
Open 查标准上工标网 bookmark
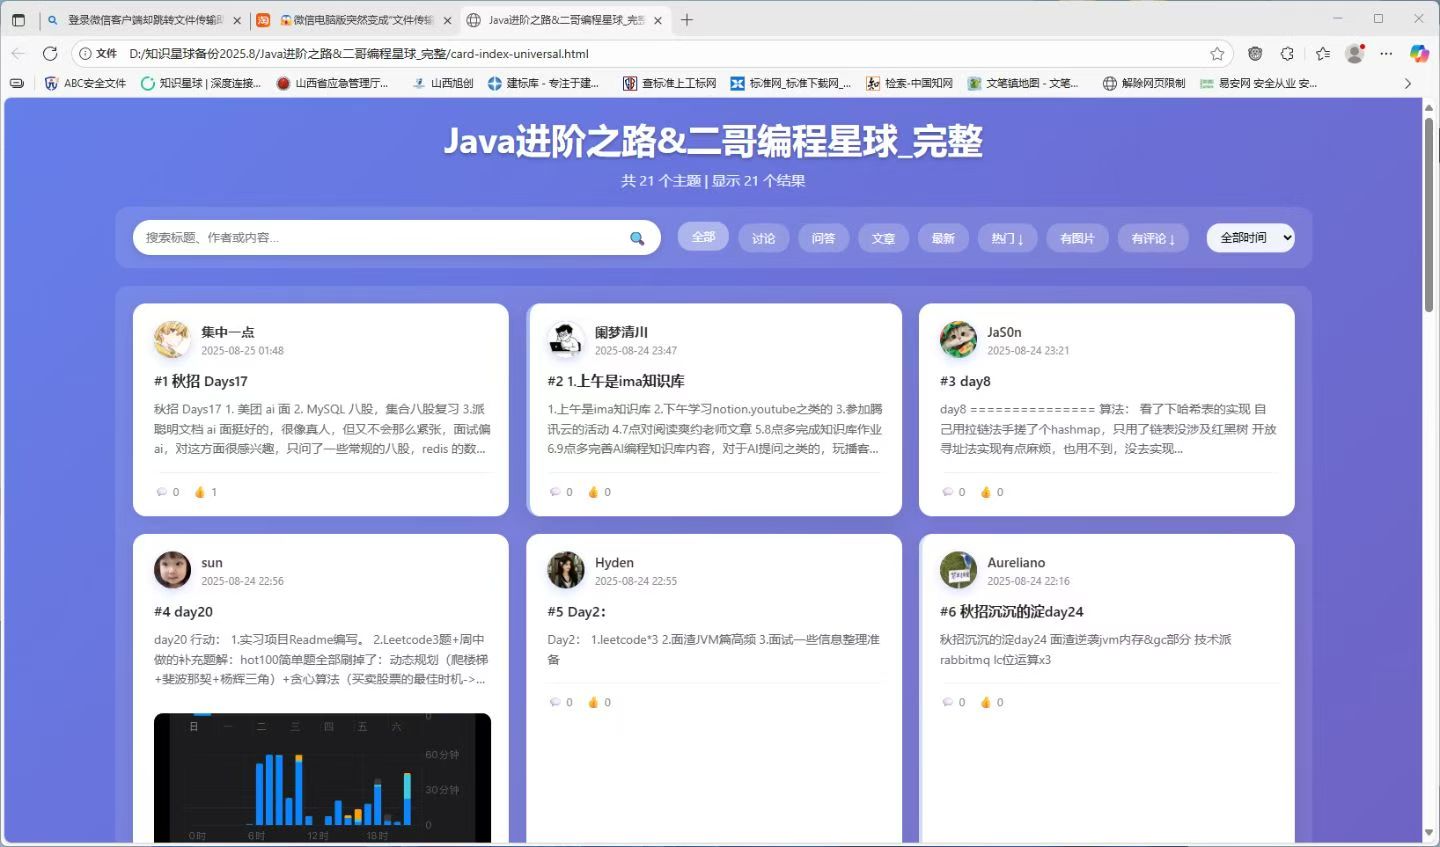[x=669, y=84]
